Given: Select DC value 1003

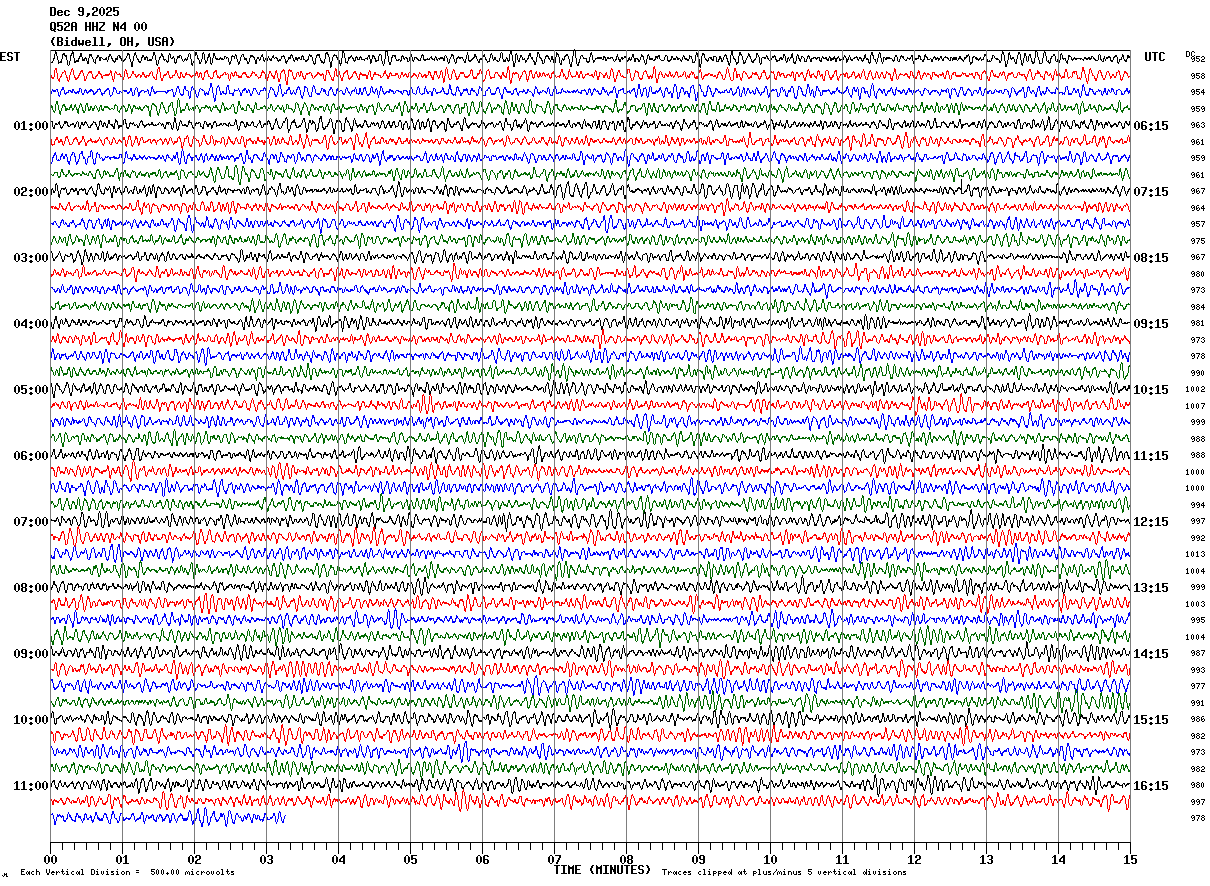Looking at the screenshot, I should pyautogui.click(x=1196, y=604).
